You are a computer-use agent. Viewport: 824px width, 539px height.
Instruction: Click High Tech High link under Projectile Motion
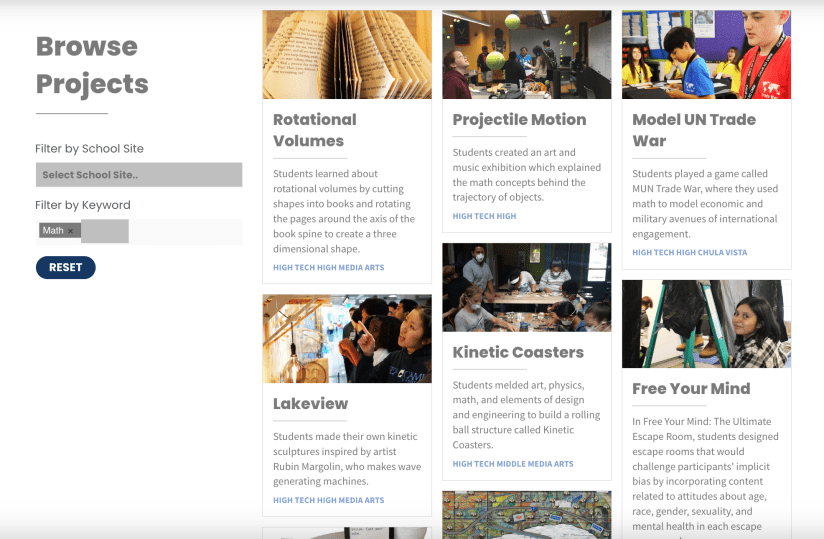484,216
